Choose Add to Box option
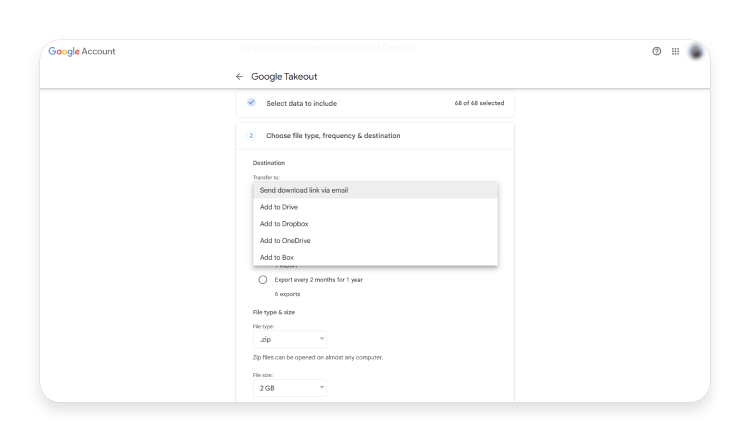This screenshot has width=751, height=443. pos(376,257)
